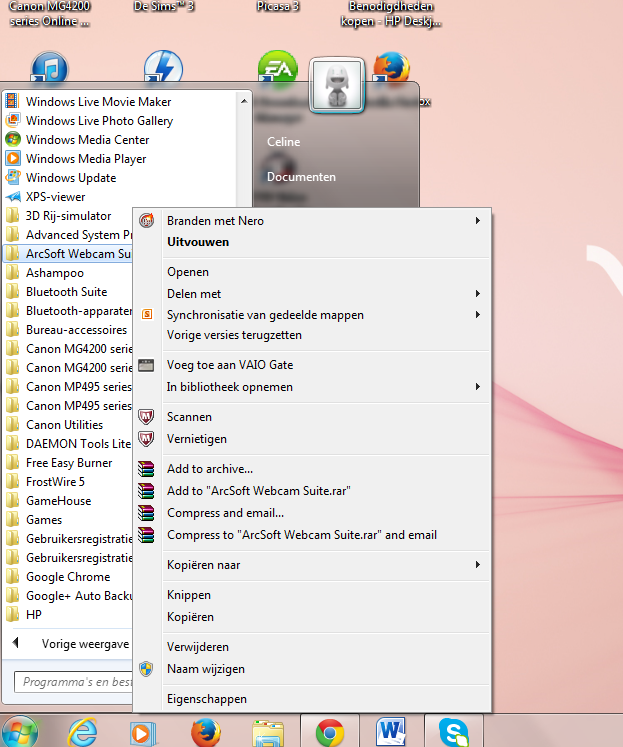Choose Naam wijzigen from context menu
The height and width of the screenshot is (747, 623).
click(205, 669)
